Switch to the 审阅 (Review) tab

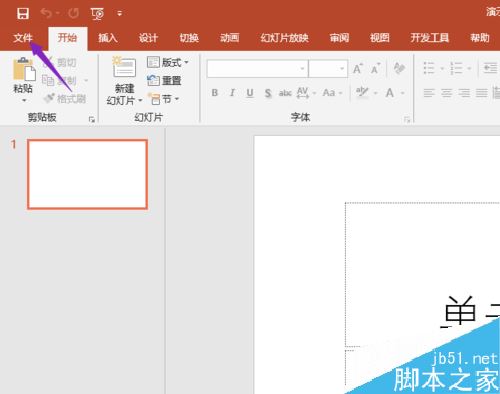coord(339,38)
